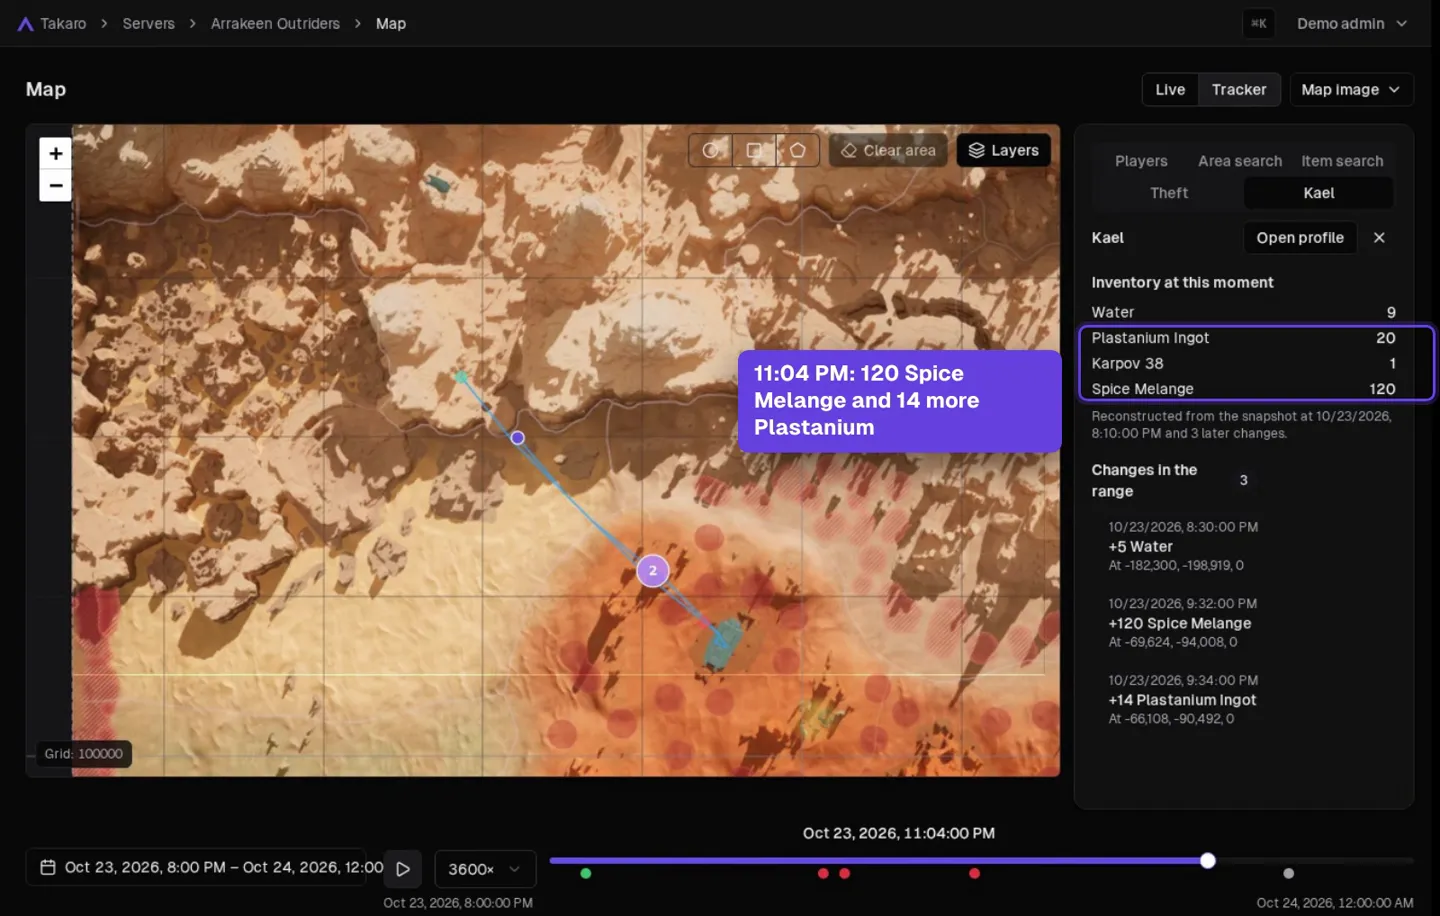
Task: Go to Arrakeen Outriders breadcrumb
Action: pyautogui.click(x=275, y=23)
